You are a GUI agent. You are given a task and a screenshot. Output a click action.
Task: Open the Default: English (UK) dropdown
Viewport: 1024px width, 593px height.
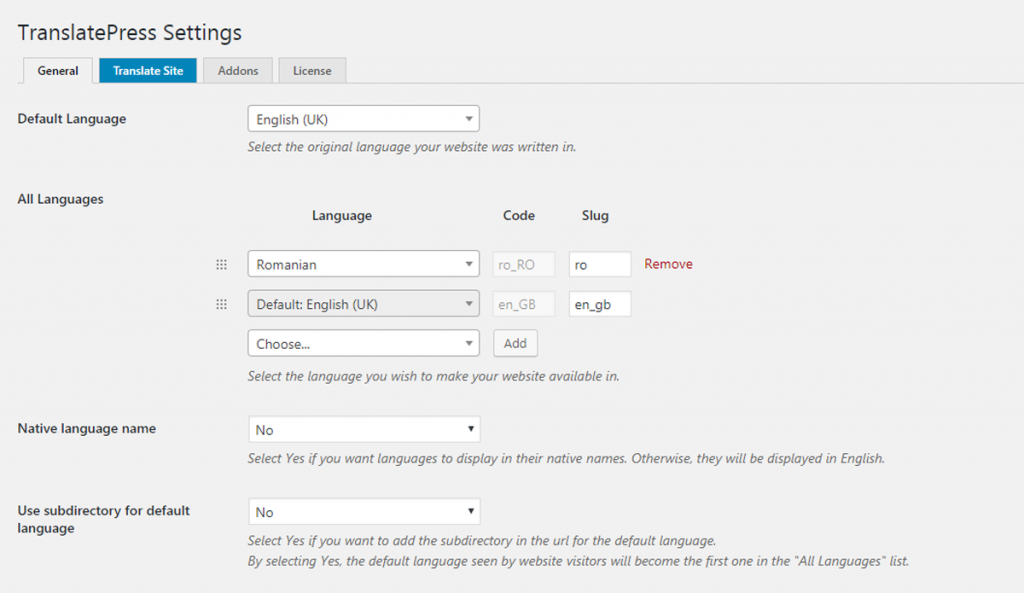click(x=364, y=304)
